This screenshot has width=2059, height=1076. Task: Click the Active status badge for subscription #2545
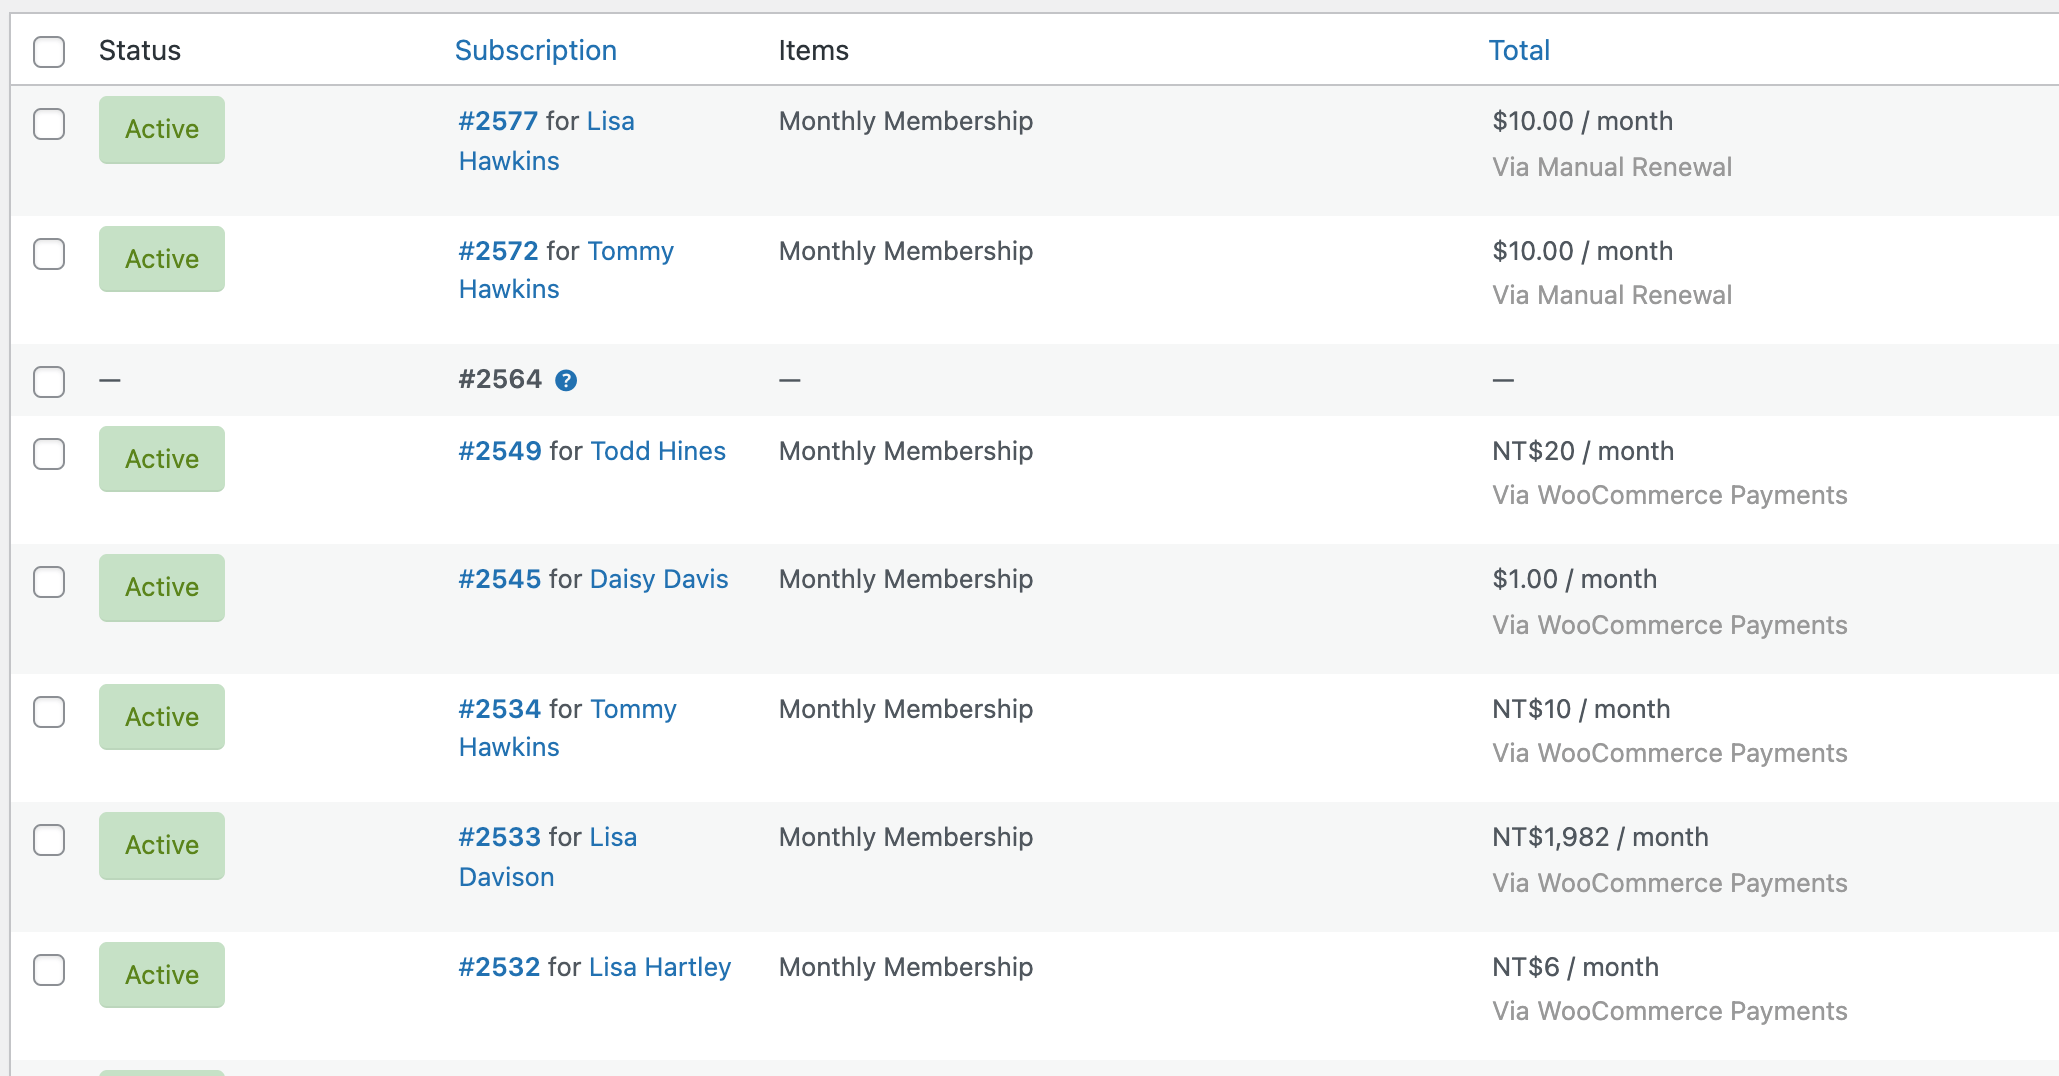(161, 587)
